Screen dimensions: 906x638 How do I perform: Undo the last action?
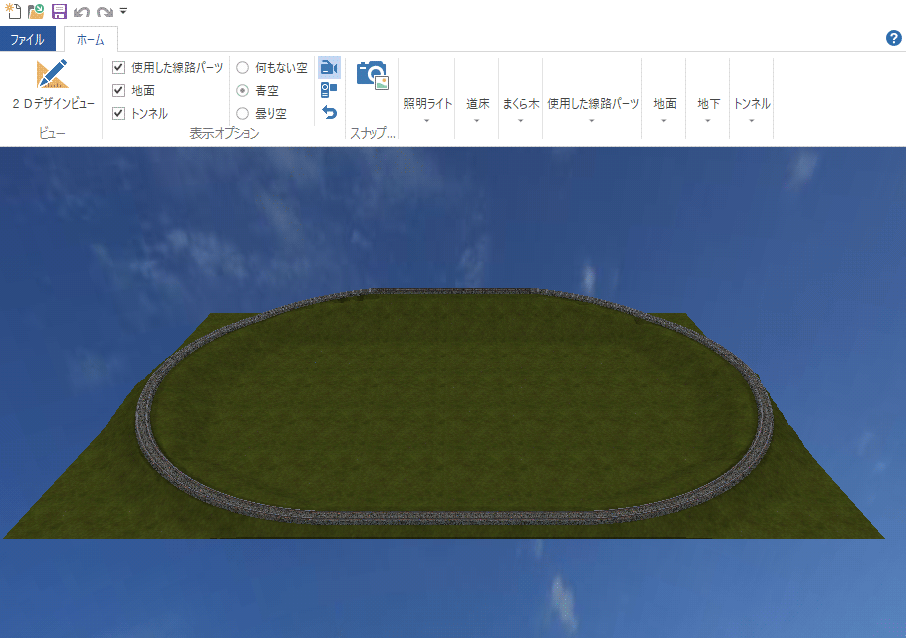pos(82,10)
